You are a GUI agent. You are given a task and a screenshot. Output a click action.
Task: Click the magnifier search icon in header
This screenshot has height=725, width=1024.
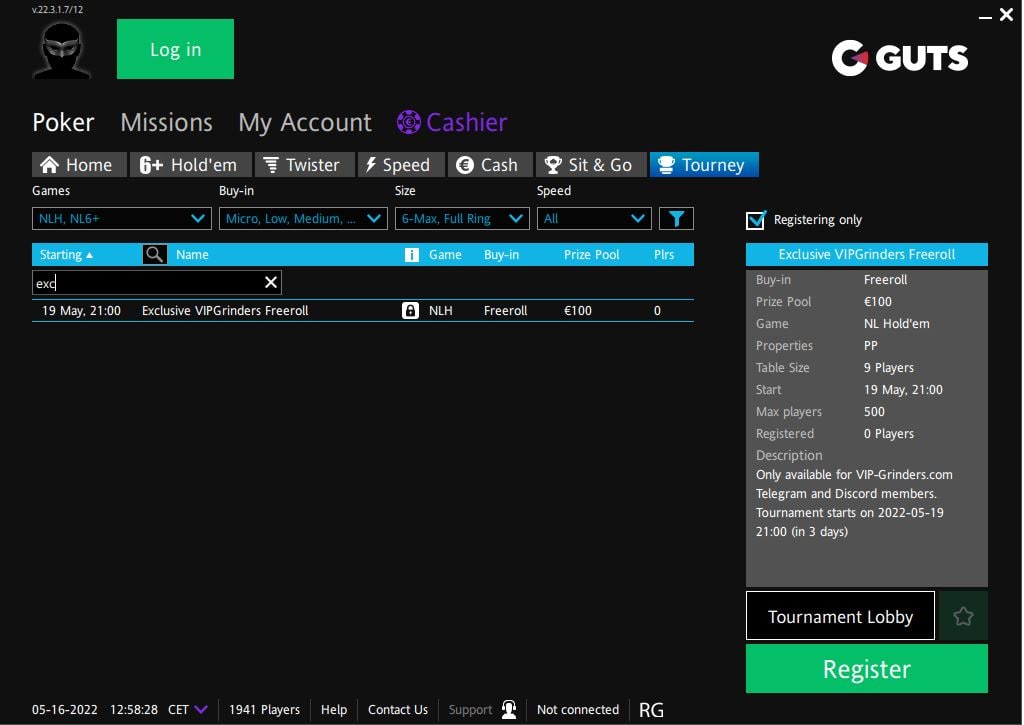click(x=154, y=254)
